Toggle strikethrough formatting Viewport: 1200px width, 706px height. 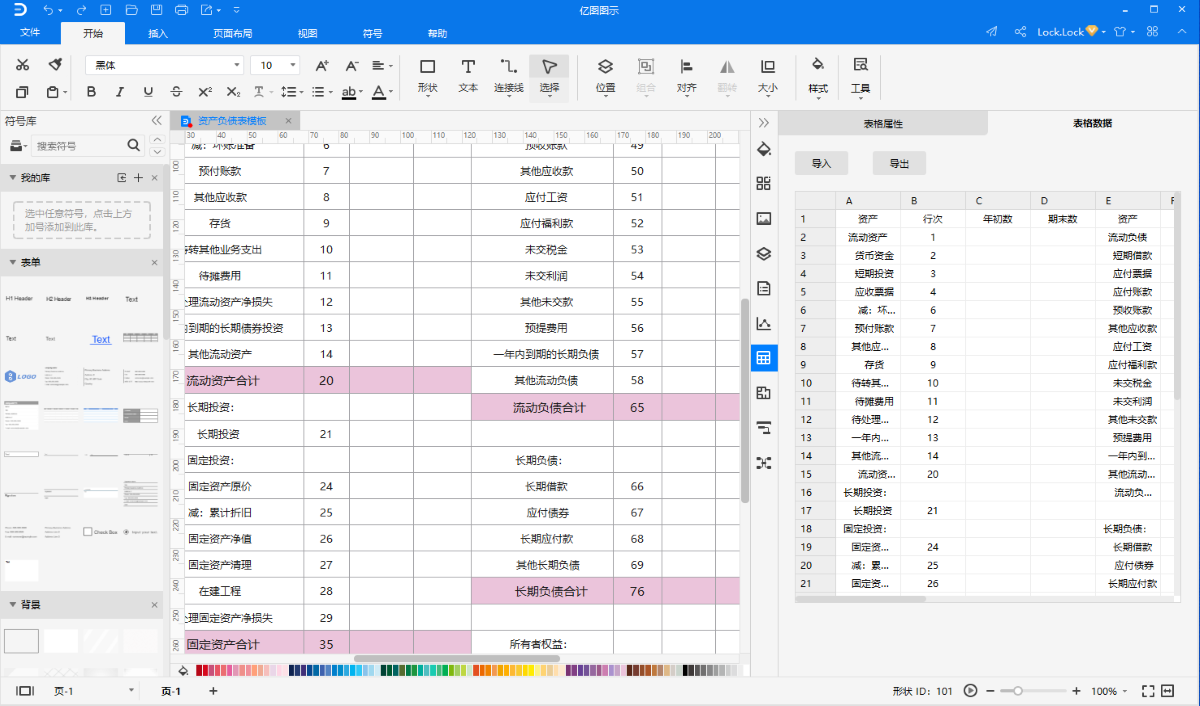(x=176, y=92)
